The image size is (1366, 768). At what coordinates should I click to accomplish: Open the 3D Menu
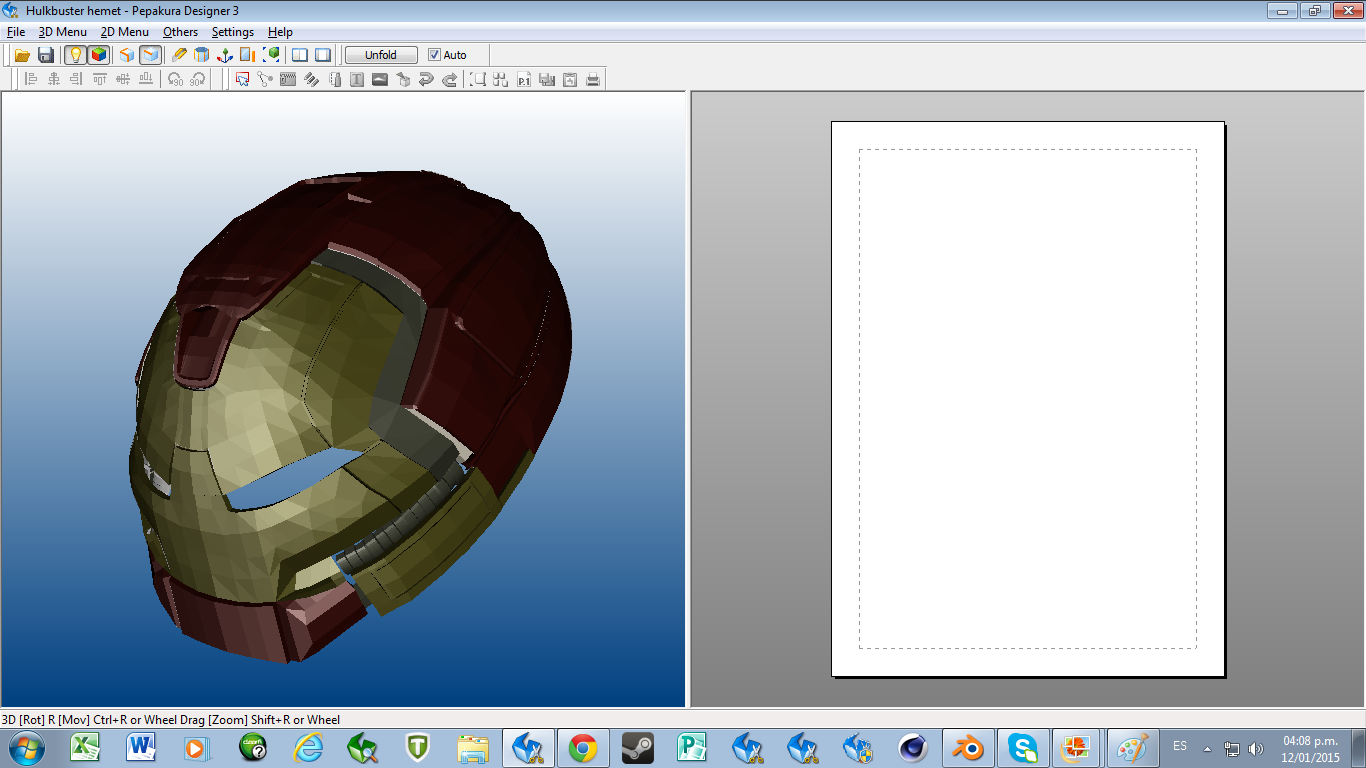click(x=63, y=32)
